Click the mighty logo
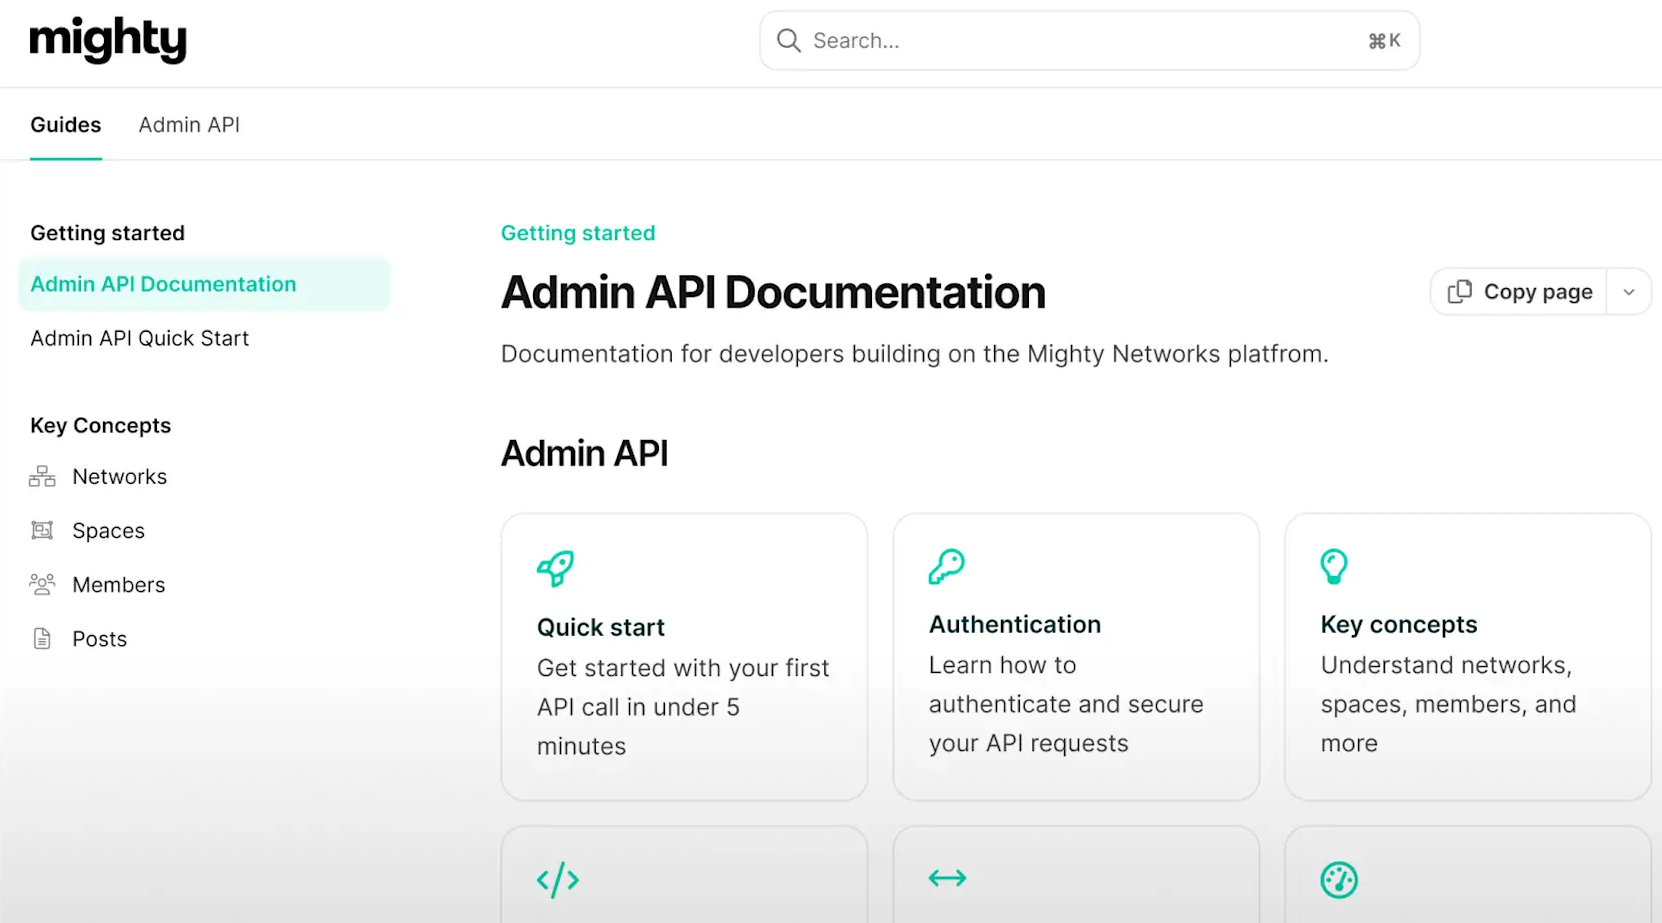1662x923 pixels. click(108, 40)
